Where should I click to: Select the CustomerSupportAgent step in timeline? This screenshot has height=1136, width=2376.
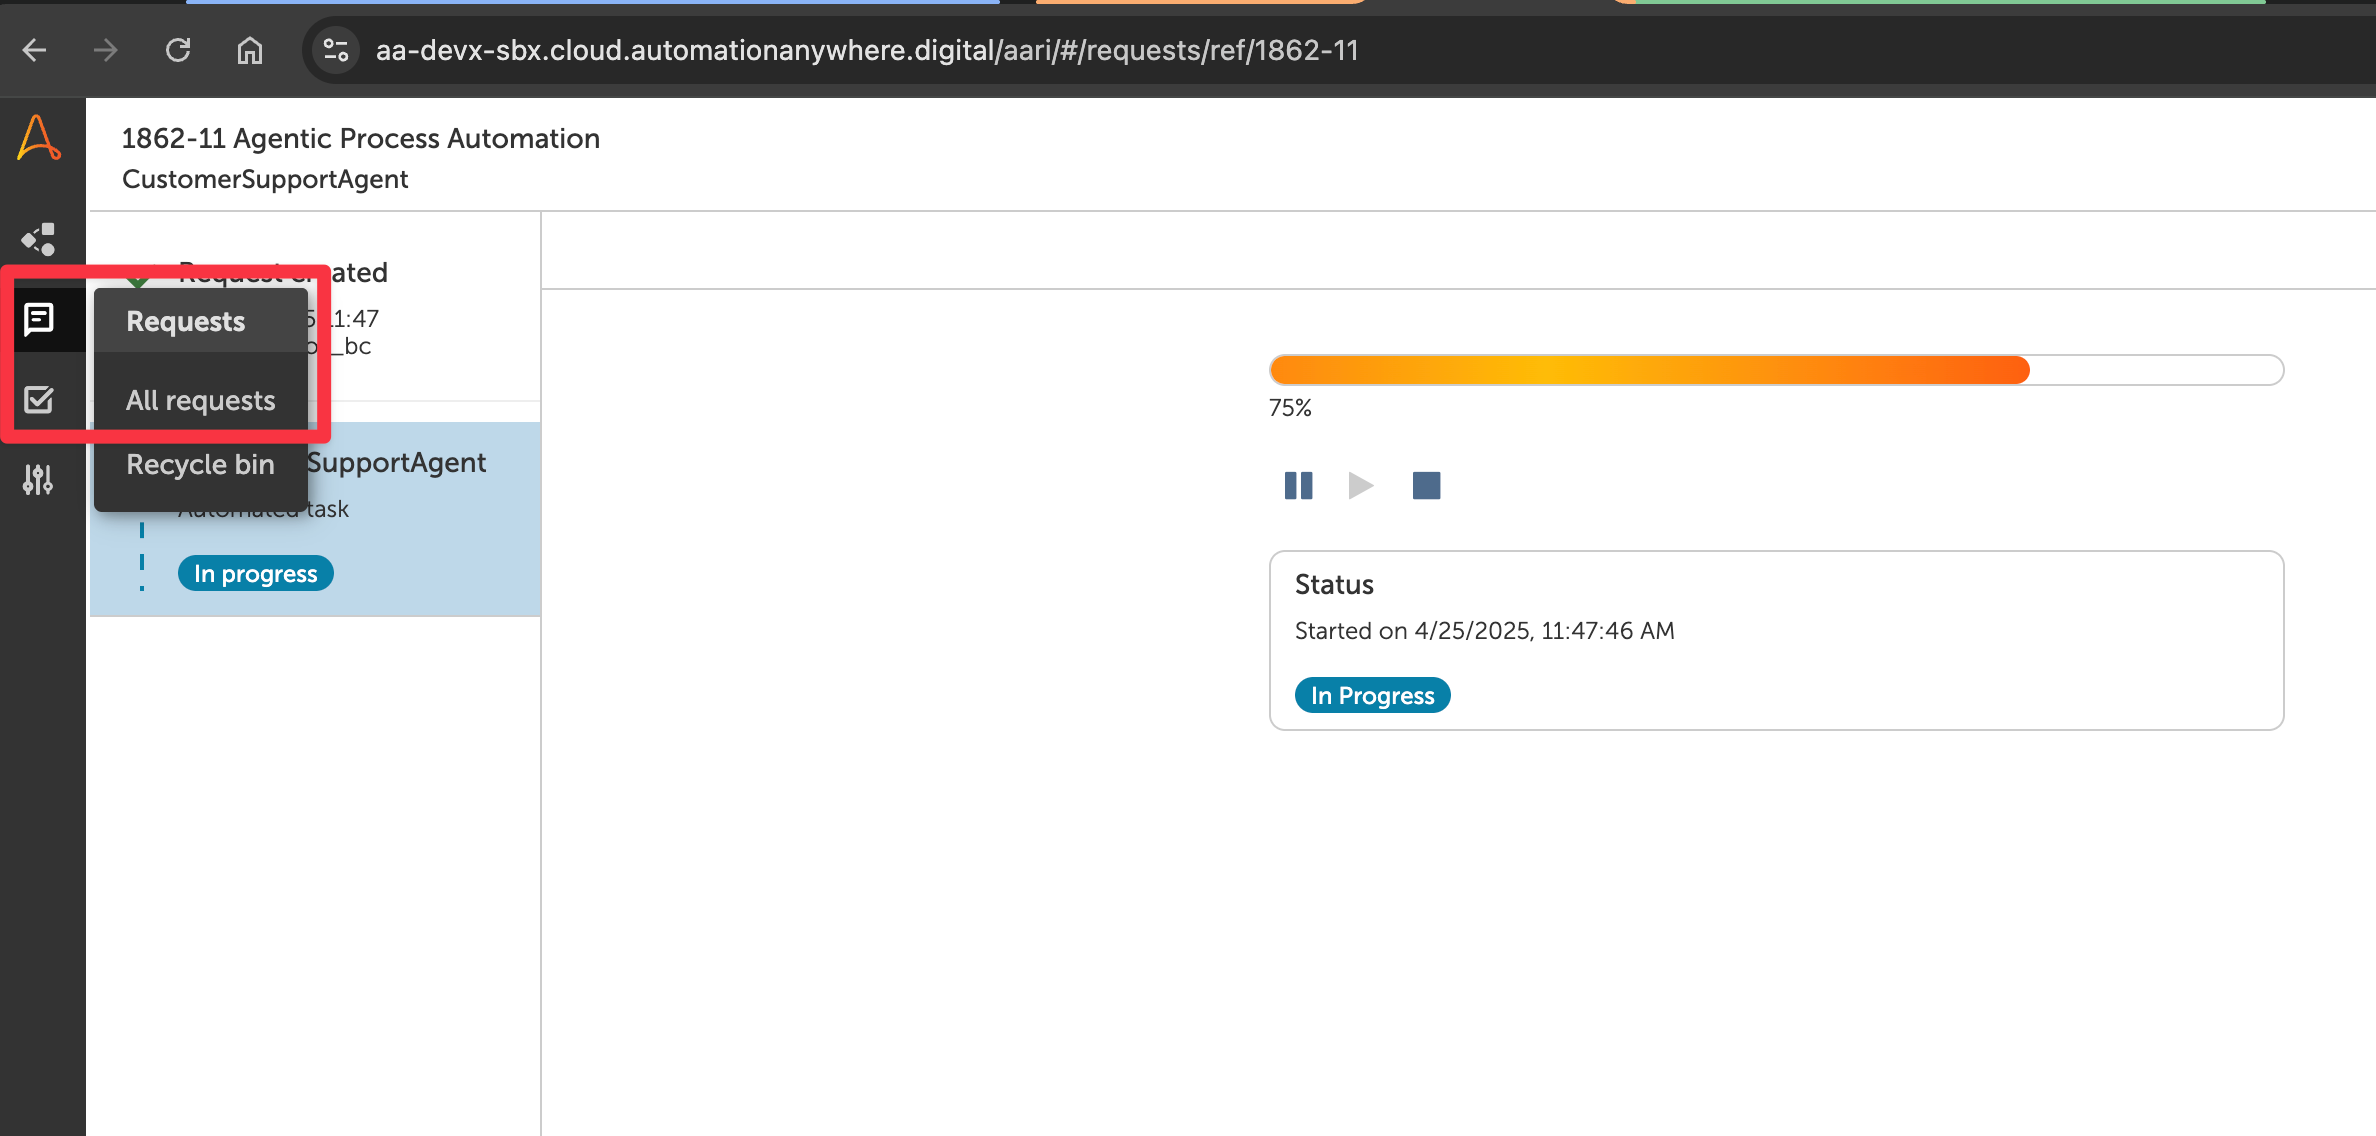pyautogui.click(x=315, y=519)
